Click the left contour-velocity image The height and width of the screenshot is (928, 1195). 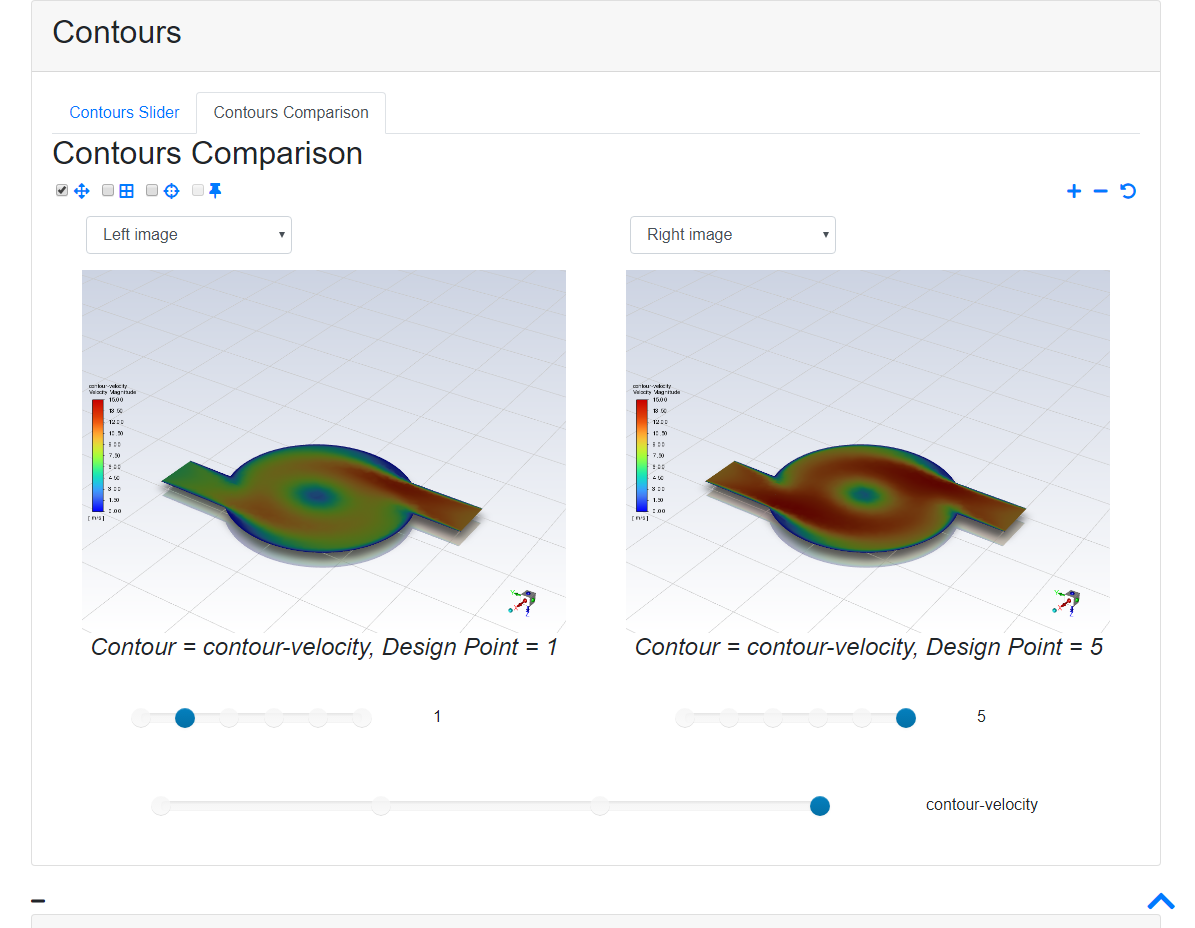[x=323, y=450]
